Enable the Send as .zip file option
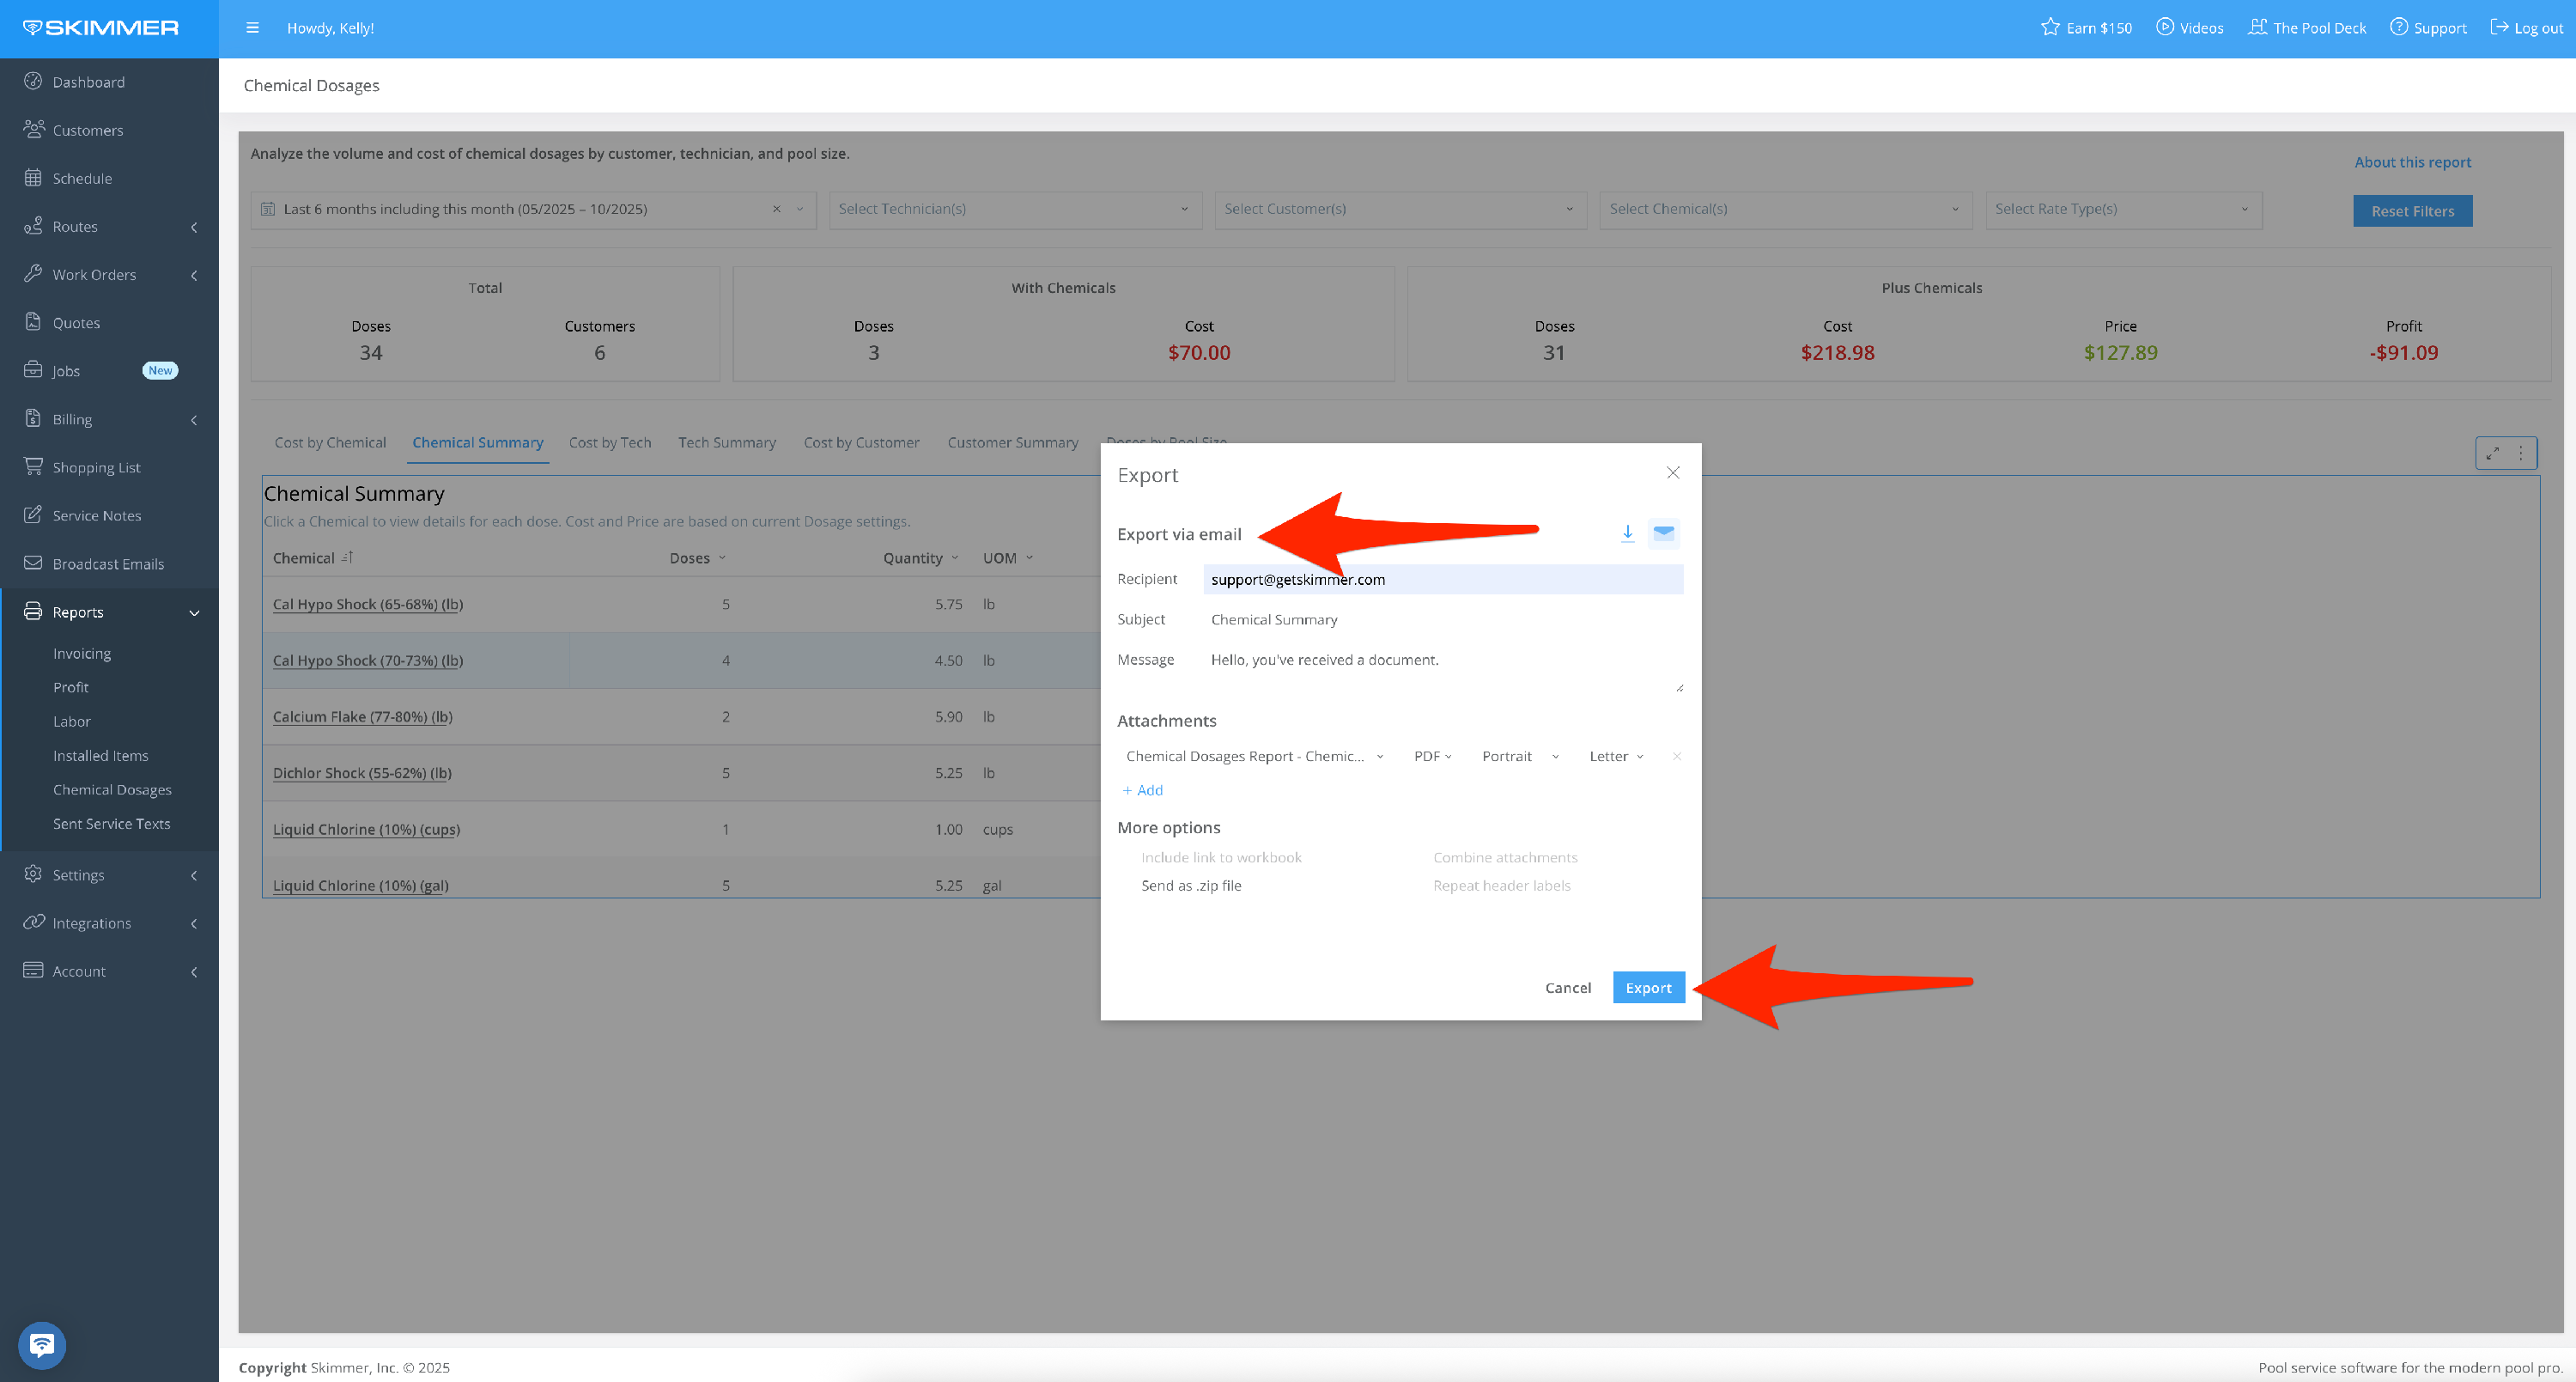 point(1190,885)
